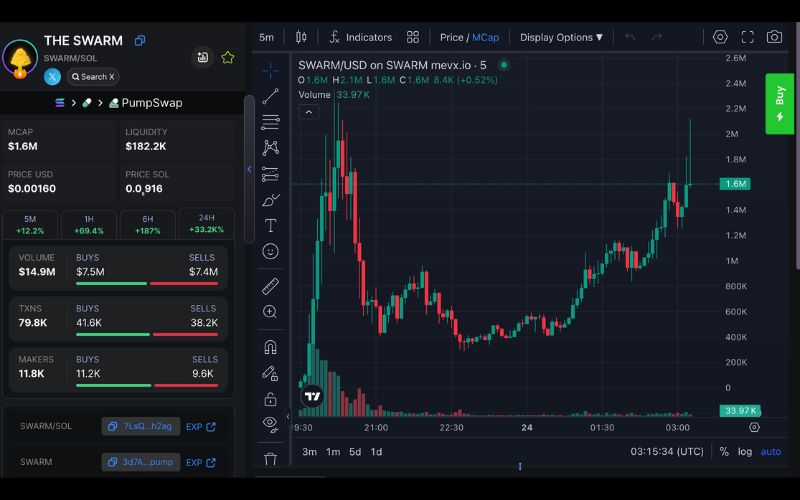Open the long position forecasting tool
Viewport: 800px width, 500px height.
coord(270,174)
